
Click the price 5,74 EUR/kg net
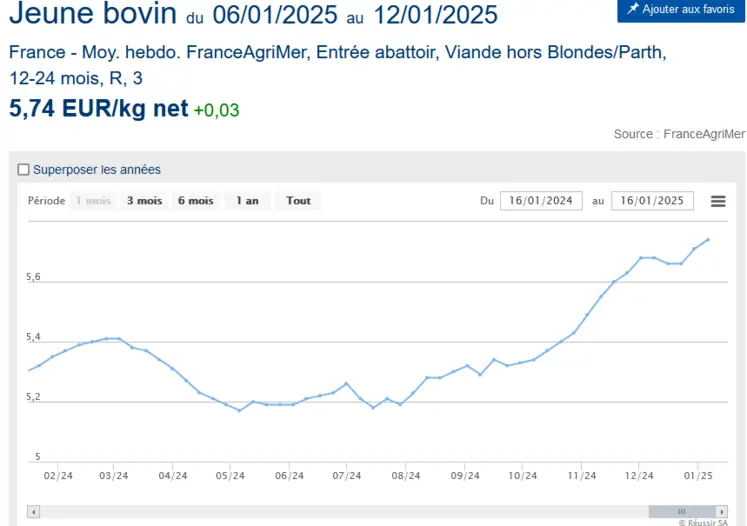pos(99,108)
